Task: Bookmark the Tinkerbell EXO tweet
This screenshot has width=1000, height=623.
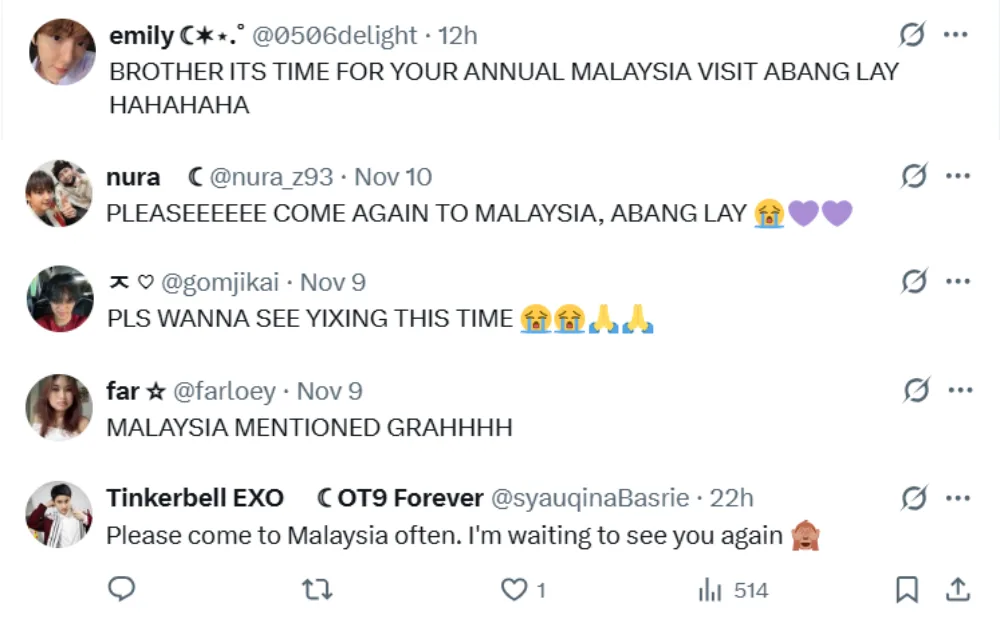Action: pyautogui.click(x=907, y=590)
